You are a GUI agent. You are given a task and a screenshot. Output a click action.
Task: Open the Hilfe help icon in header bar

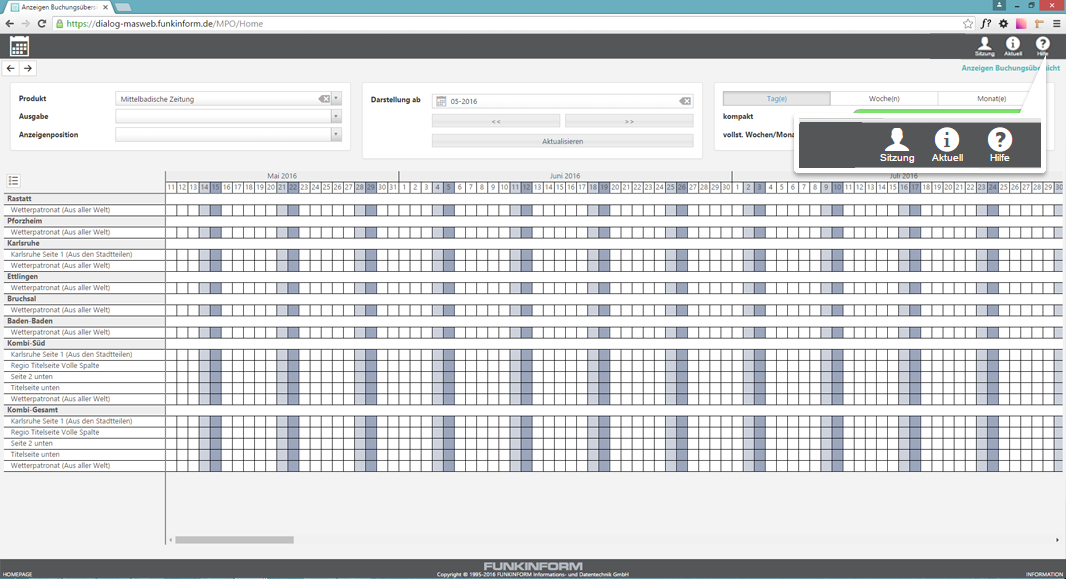click(1042, 46)
